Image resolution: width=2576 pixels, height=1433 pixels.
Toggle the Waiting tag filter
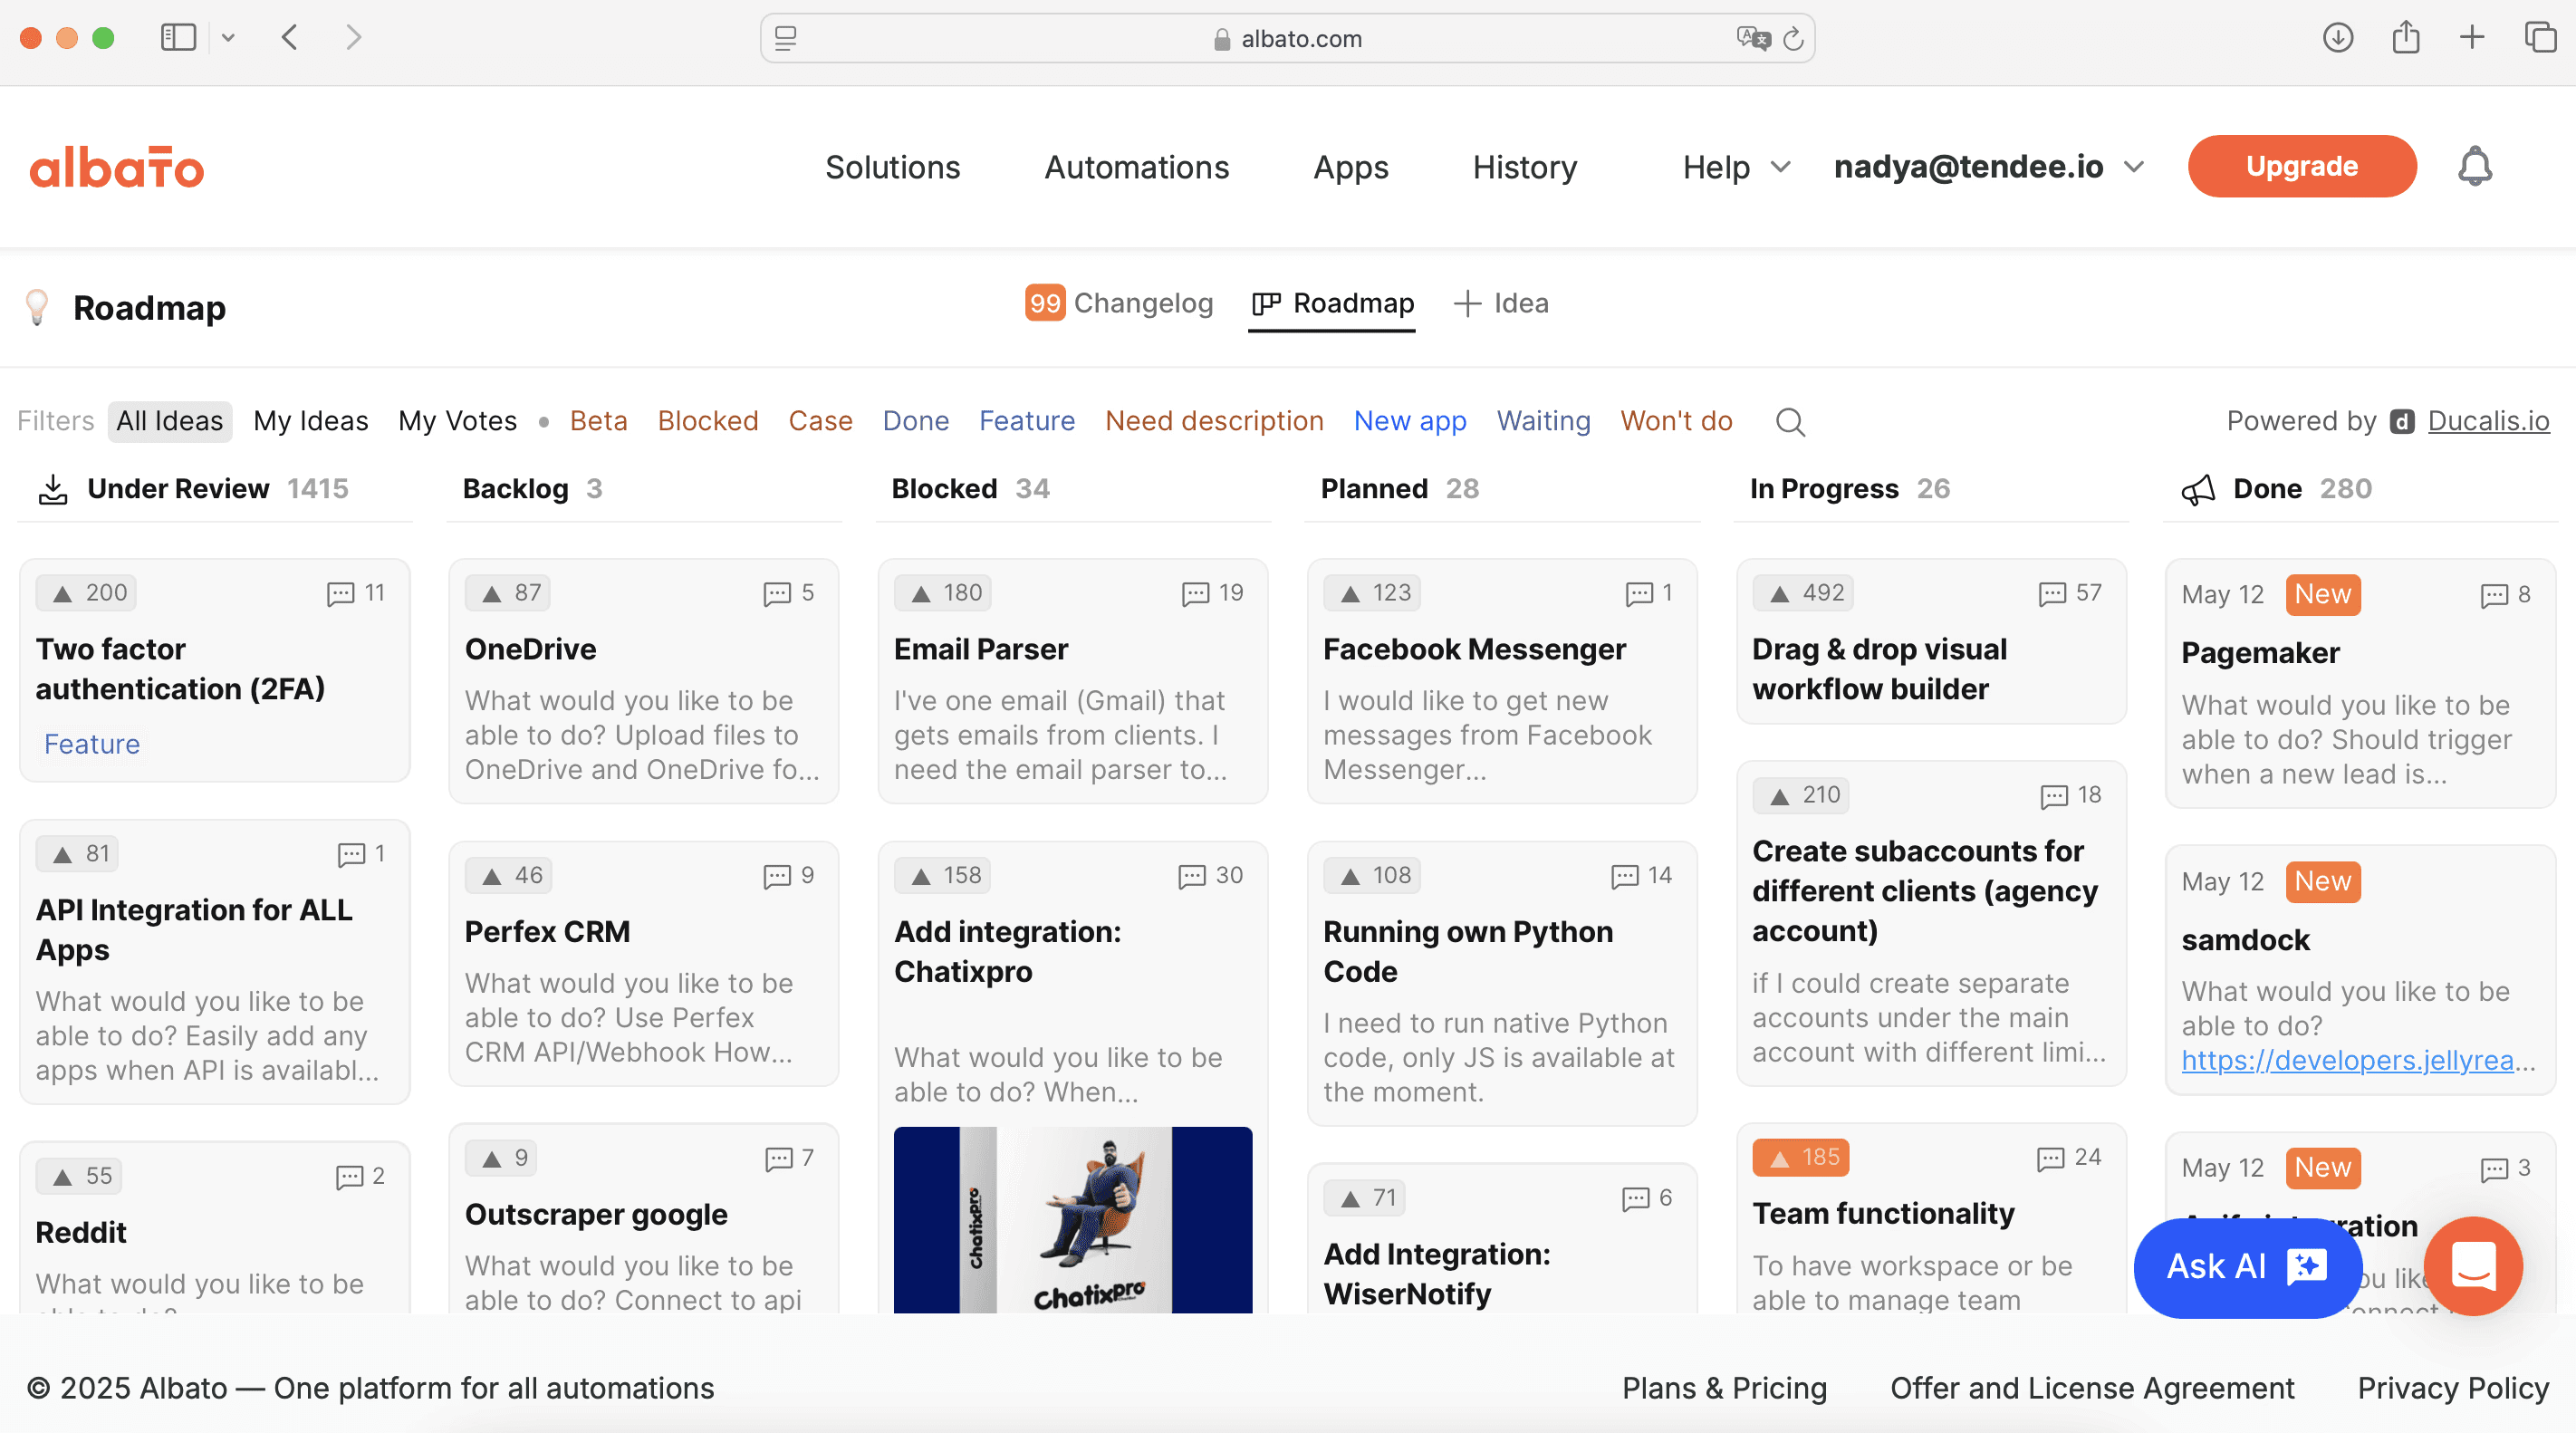tap(1543, 421)
